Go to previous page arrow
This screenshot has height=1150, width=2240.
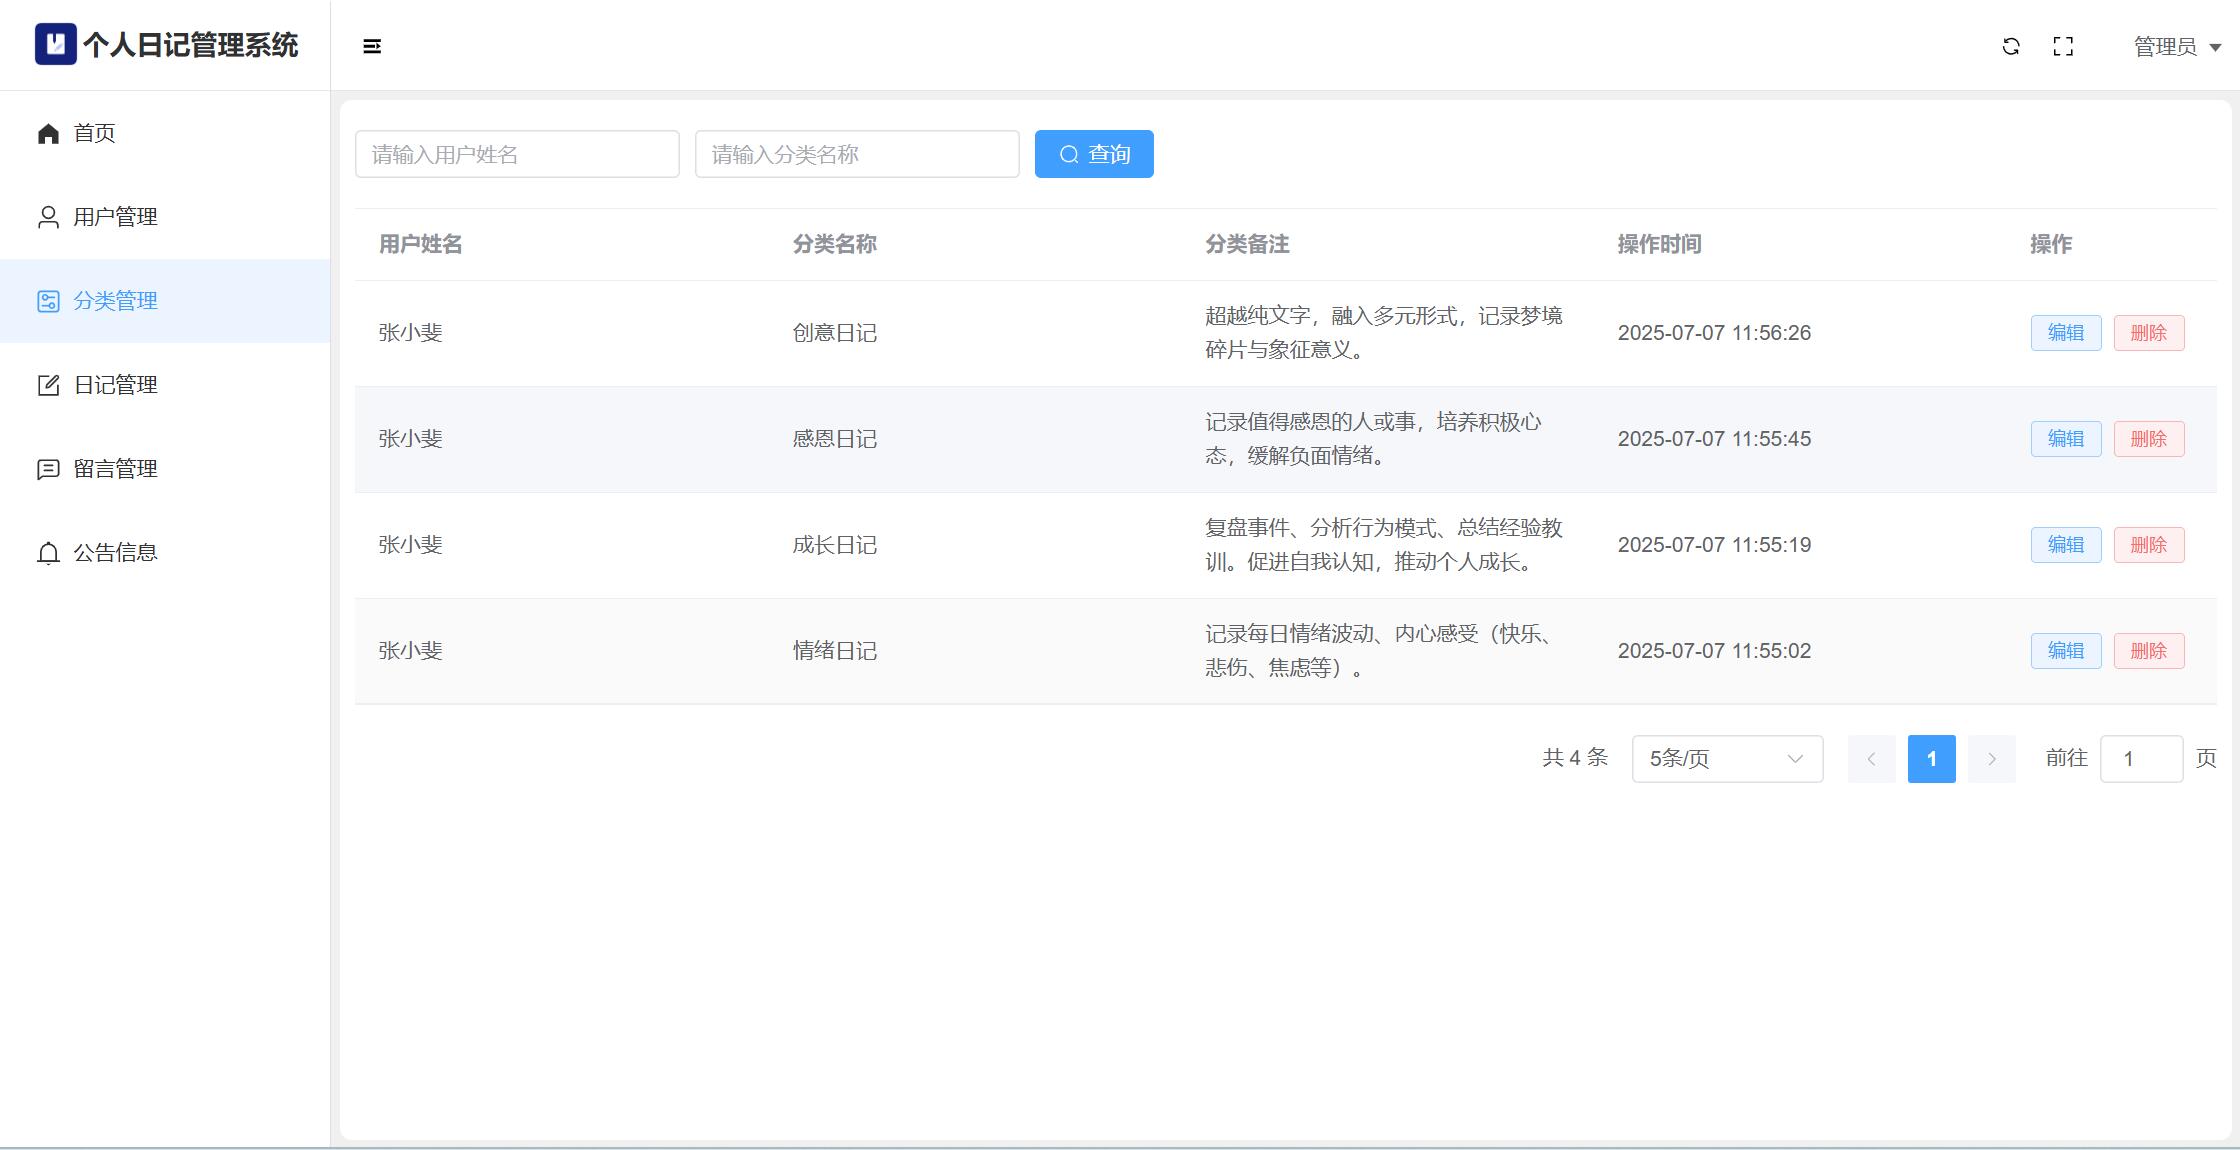click(x=1871, y=759)
